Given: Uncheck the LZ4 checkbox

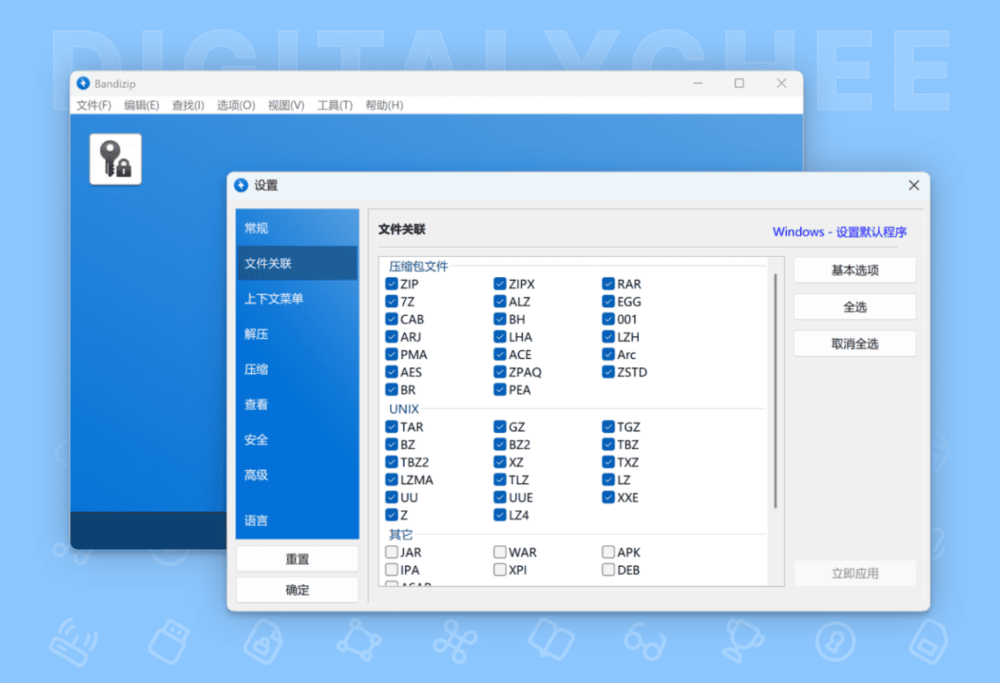Looking at the screenshot, I should click(x=500, y=515).
